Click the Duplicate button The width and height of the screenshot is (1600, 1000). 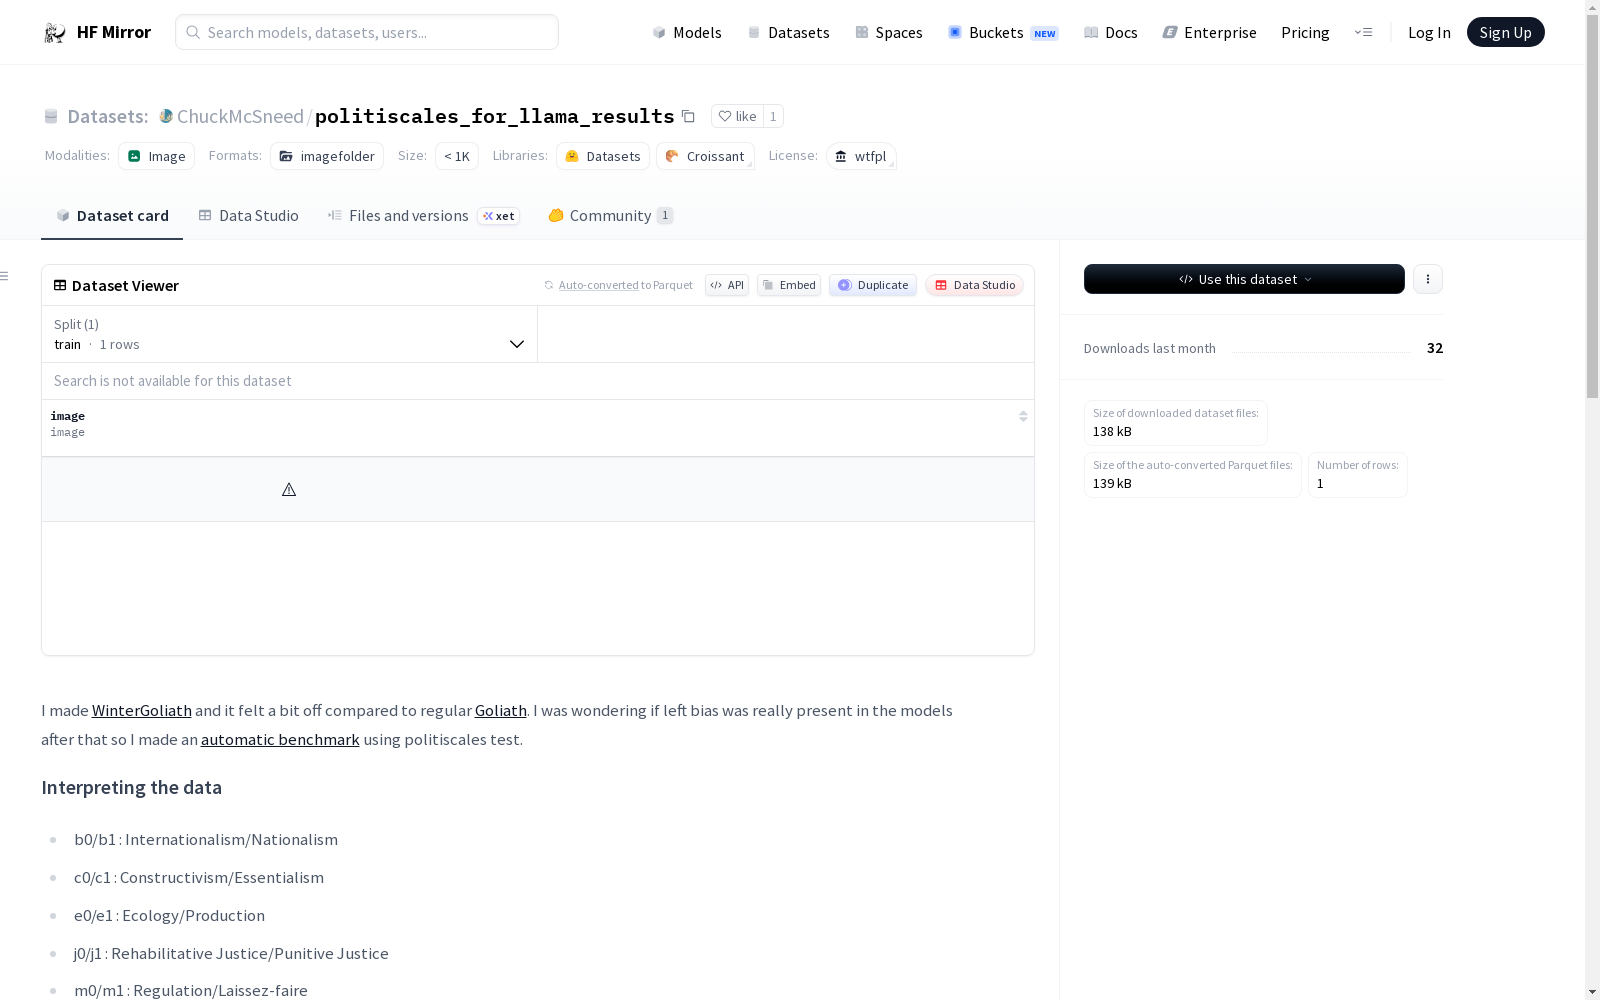click(873, 285)
